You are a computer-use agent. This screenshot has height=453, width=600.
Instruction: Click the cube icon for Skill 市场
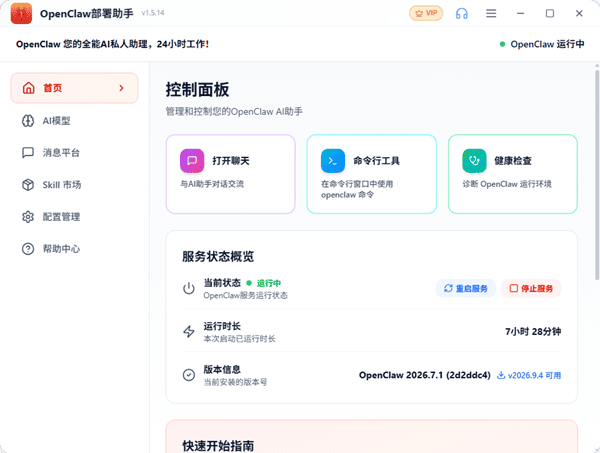click(x=28, y=185)
